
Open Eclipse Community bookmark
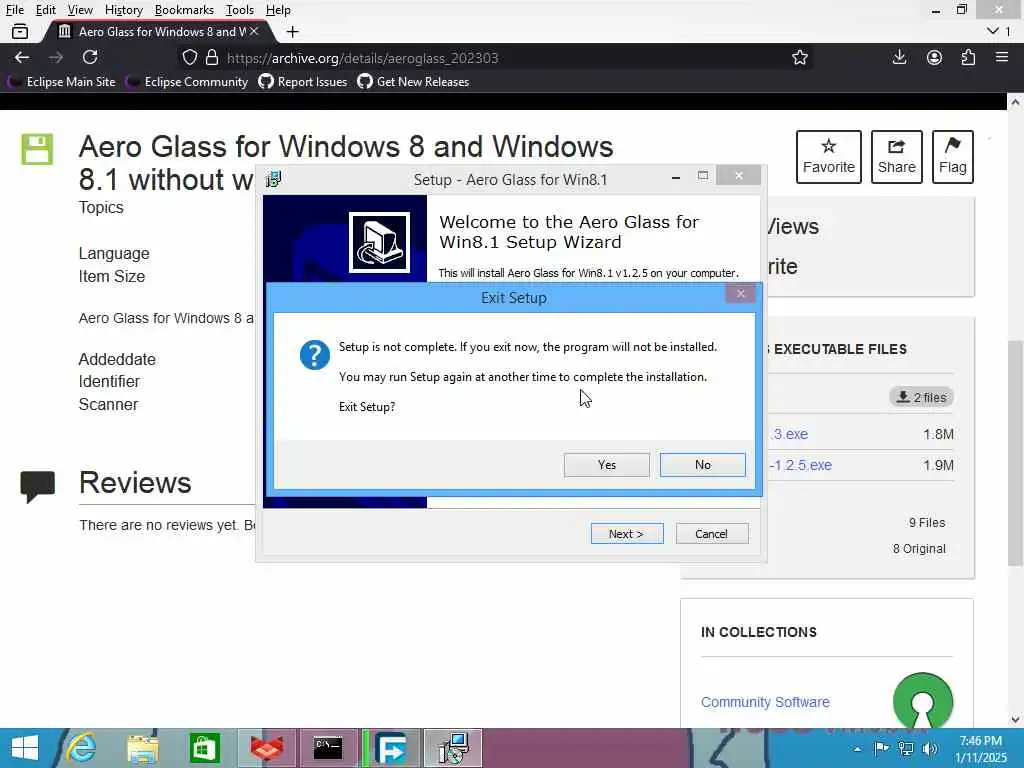point(187,82)
